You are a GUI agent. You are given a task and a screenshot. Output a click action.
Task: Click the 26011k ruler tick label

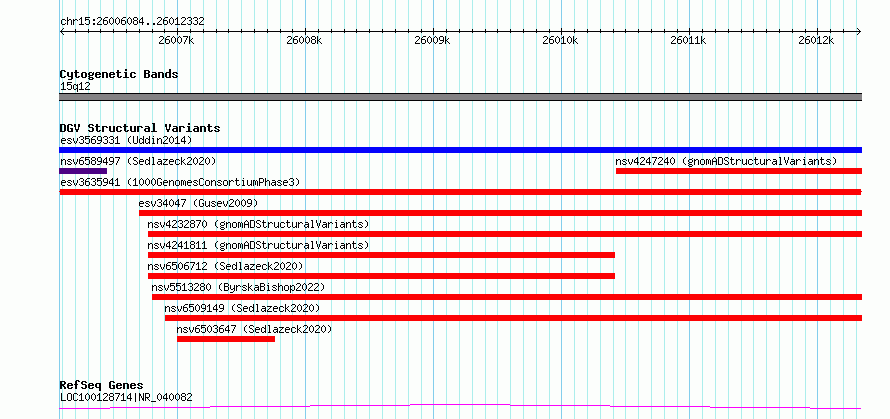(689, 41)
